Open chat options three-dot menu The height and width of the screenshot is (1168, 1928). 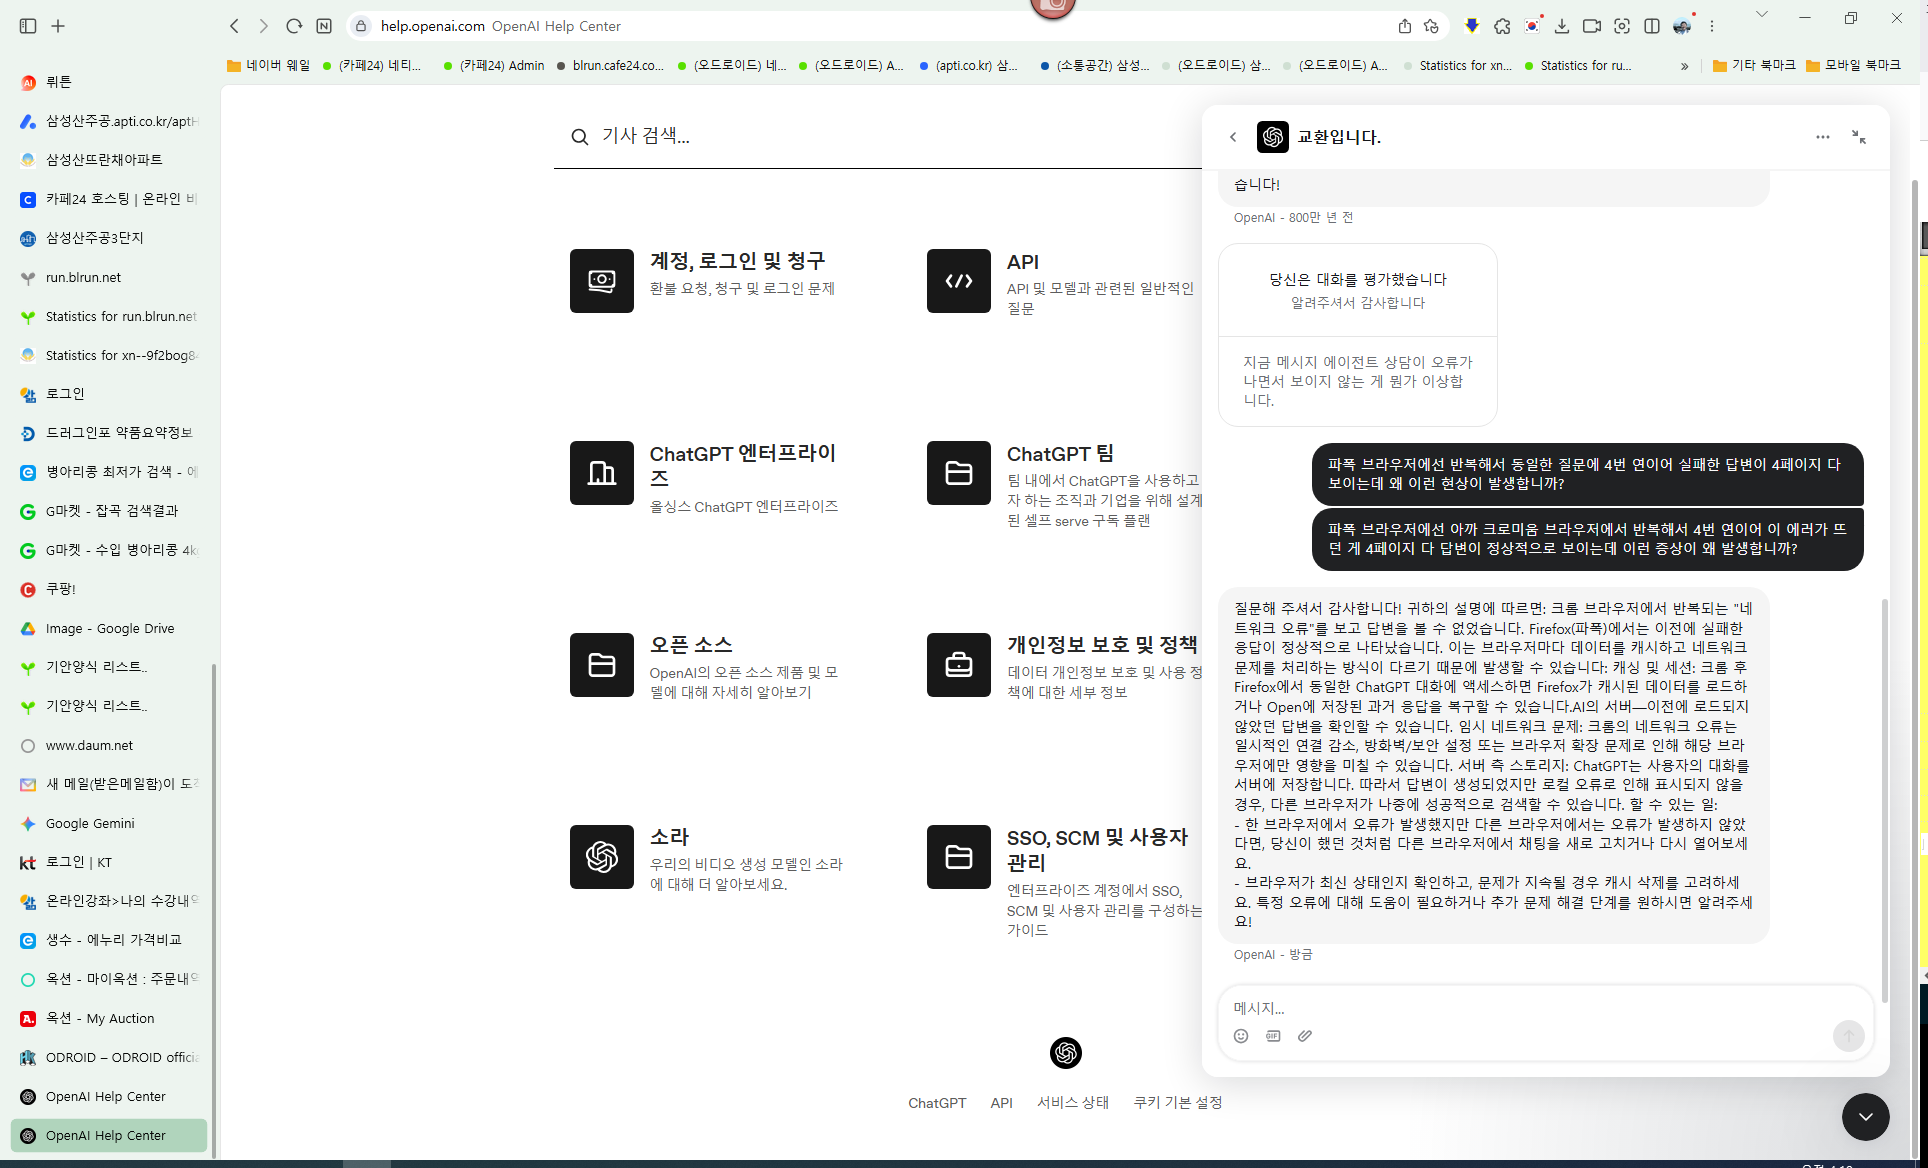click(x=1823, y=137)
